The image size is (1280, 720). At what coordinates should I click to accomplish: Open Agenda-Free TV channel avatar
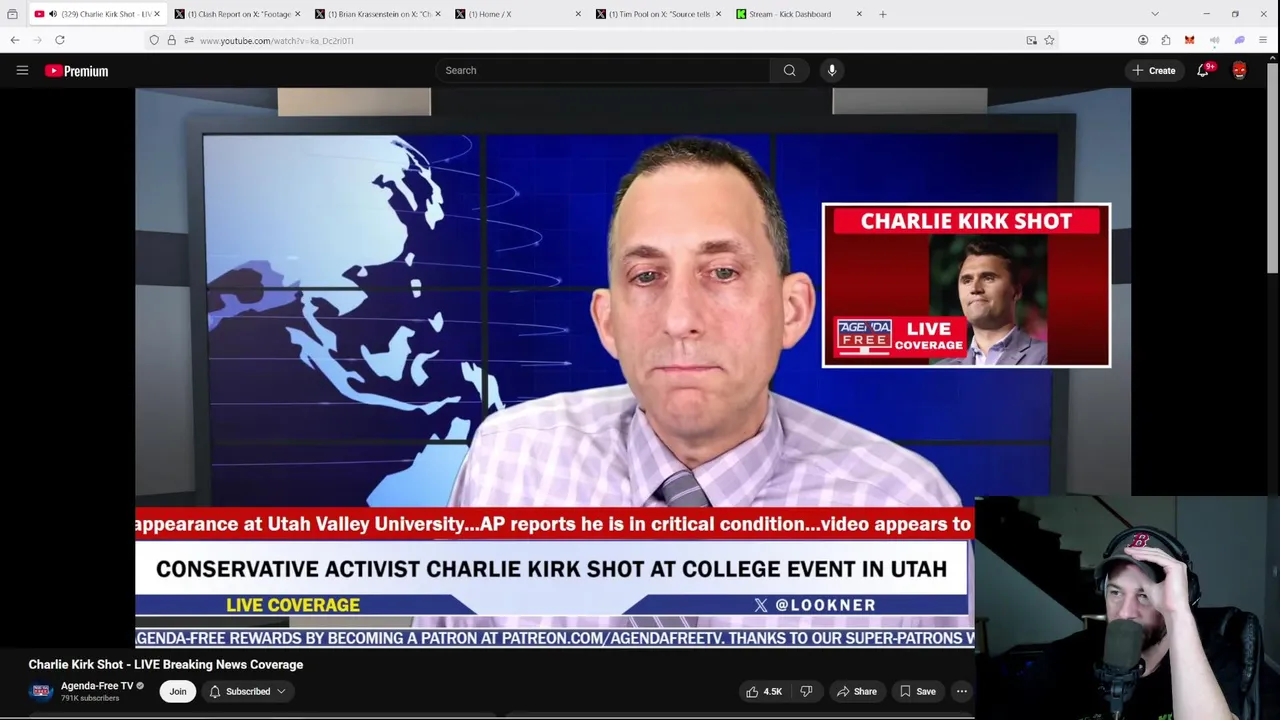(41, 691)
